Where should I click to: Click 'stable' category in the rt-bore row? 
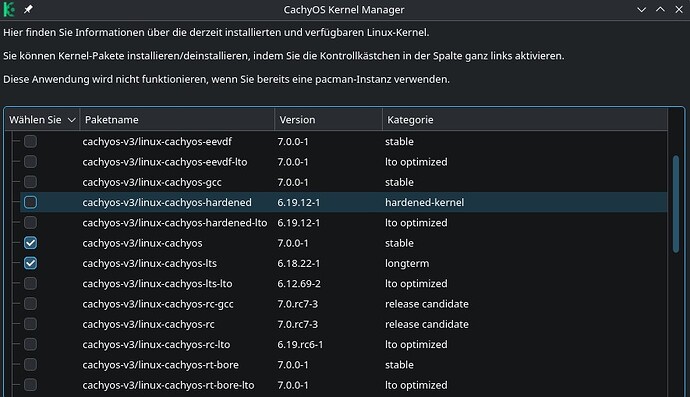coord(399,364)
